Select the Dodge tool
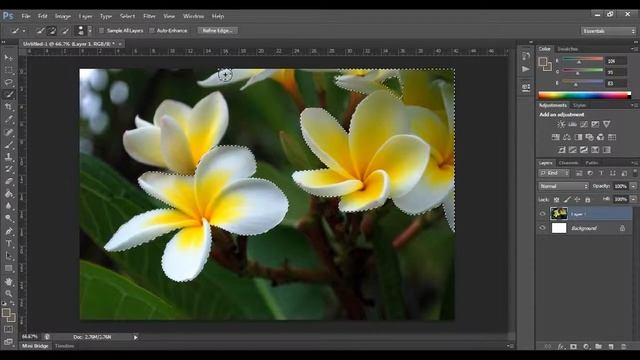 click(8, 218)
